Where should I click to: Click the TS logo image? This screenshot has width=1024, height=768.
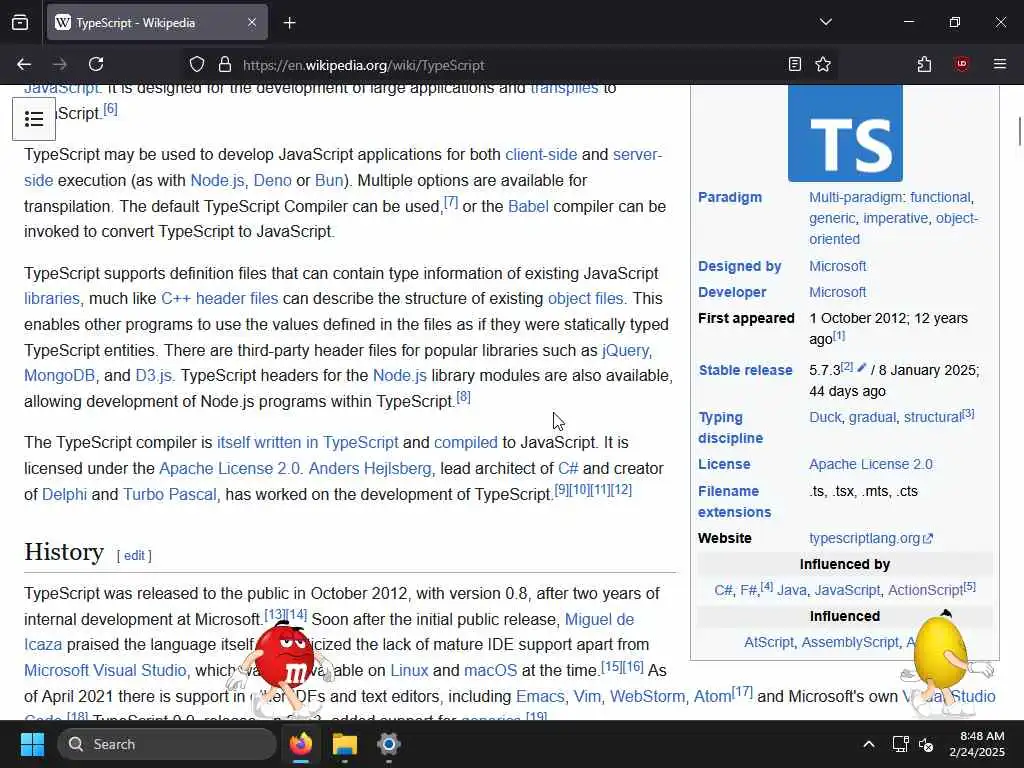845,133
